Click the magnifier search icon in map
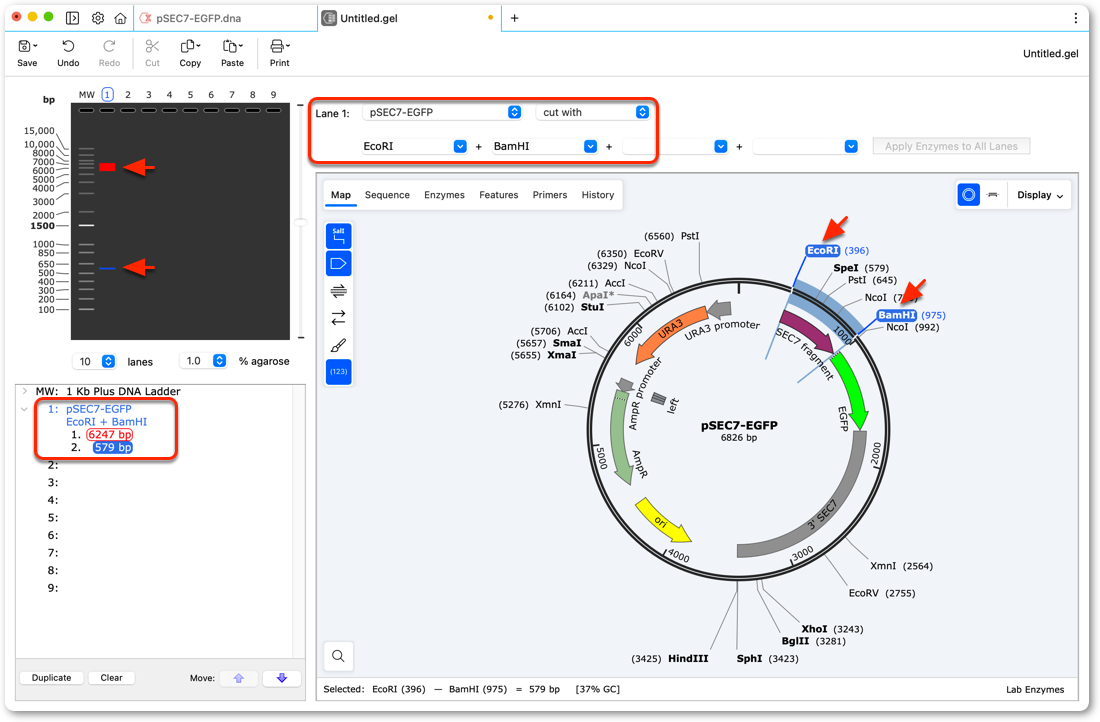Image resolution: width=1100 pixels, height=722 pixels. click(x=338, y=656)
